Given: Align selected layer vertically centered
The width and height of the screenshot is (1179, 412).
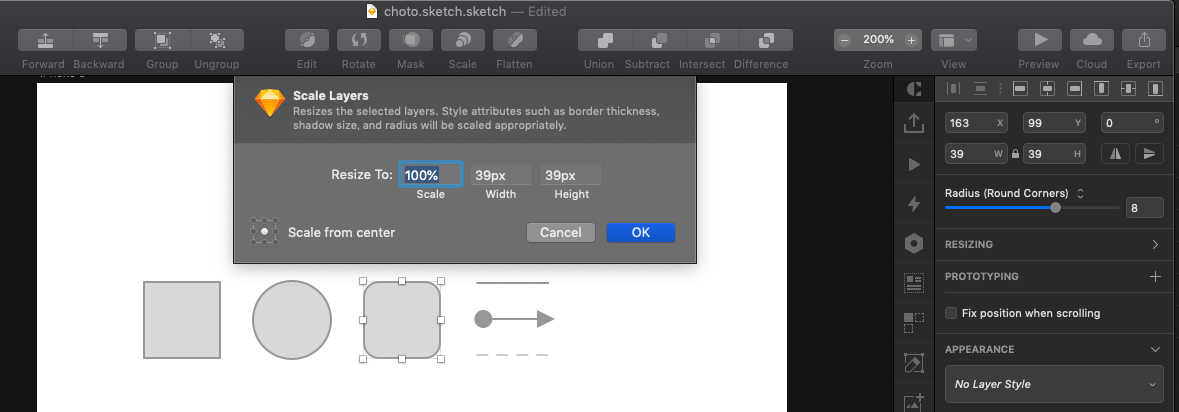Looking at the screenshot, I should tap(1128, 89).
